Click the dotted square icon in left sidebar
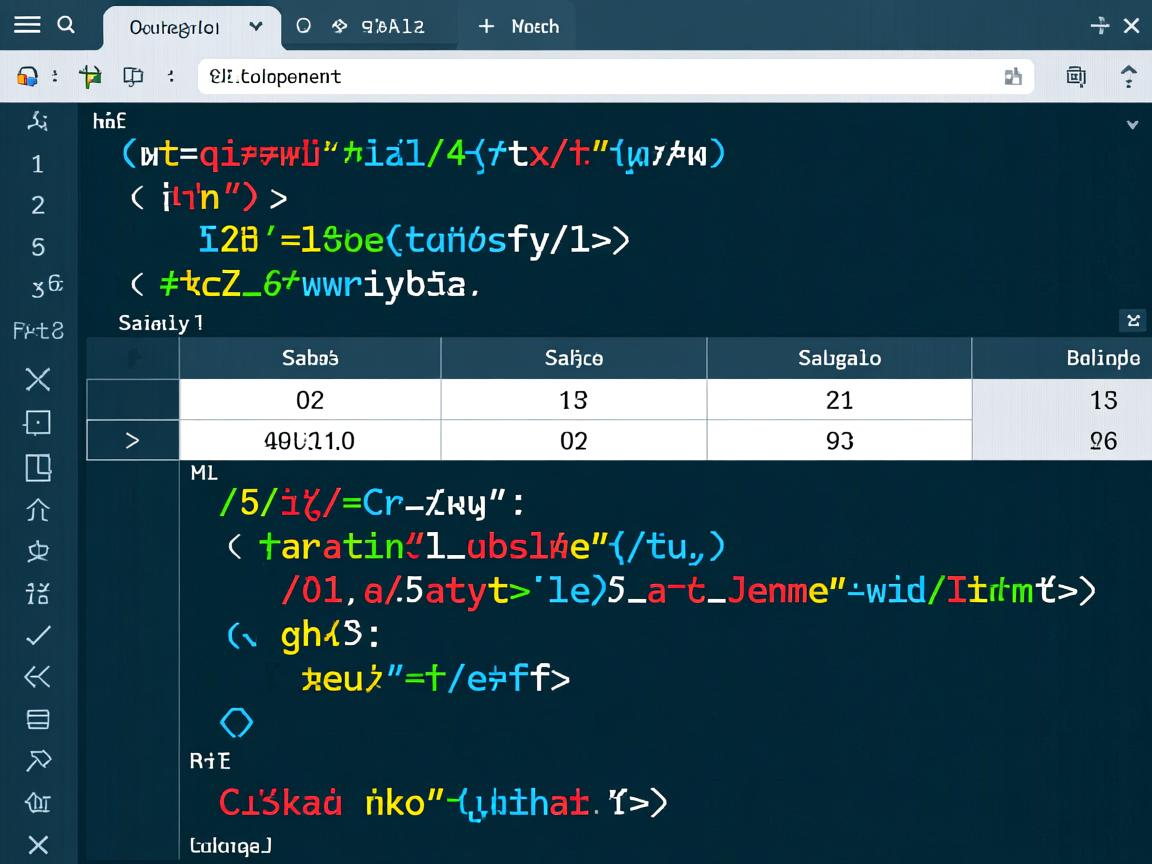 [37, 423]
